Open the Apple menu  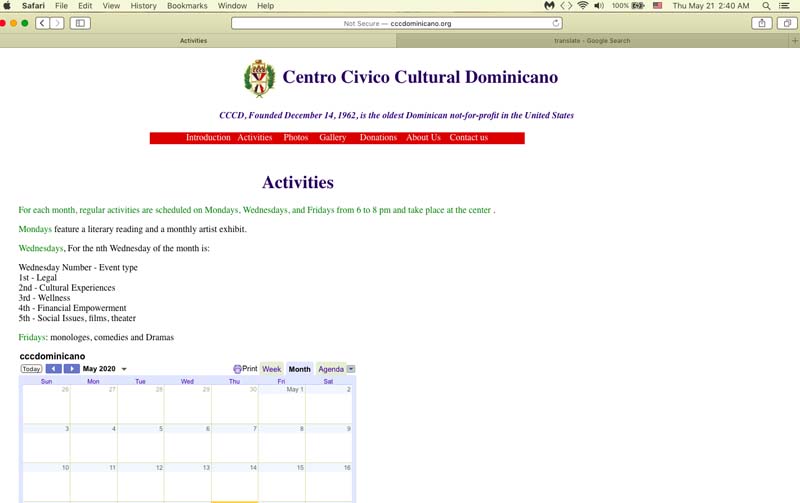click(x=7, y=6)
